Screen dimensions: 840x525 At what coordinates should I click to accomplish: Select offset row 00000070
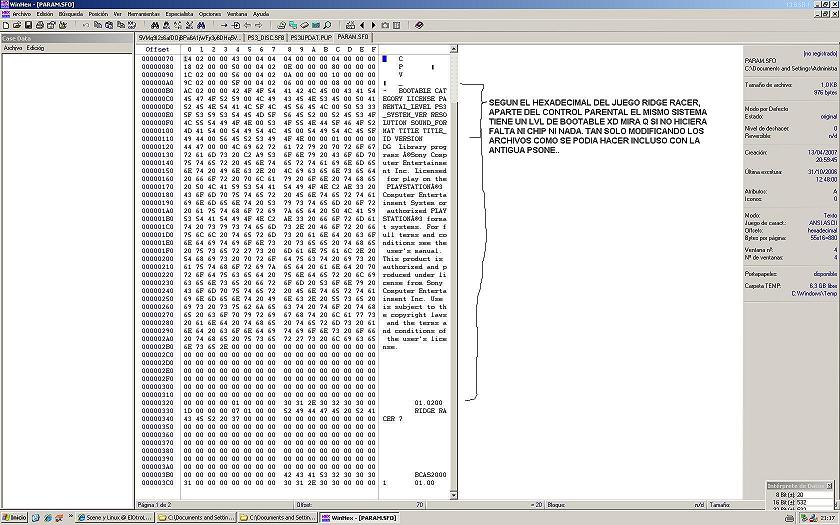(158, 58)
